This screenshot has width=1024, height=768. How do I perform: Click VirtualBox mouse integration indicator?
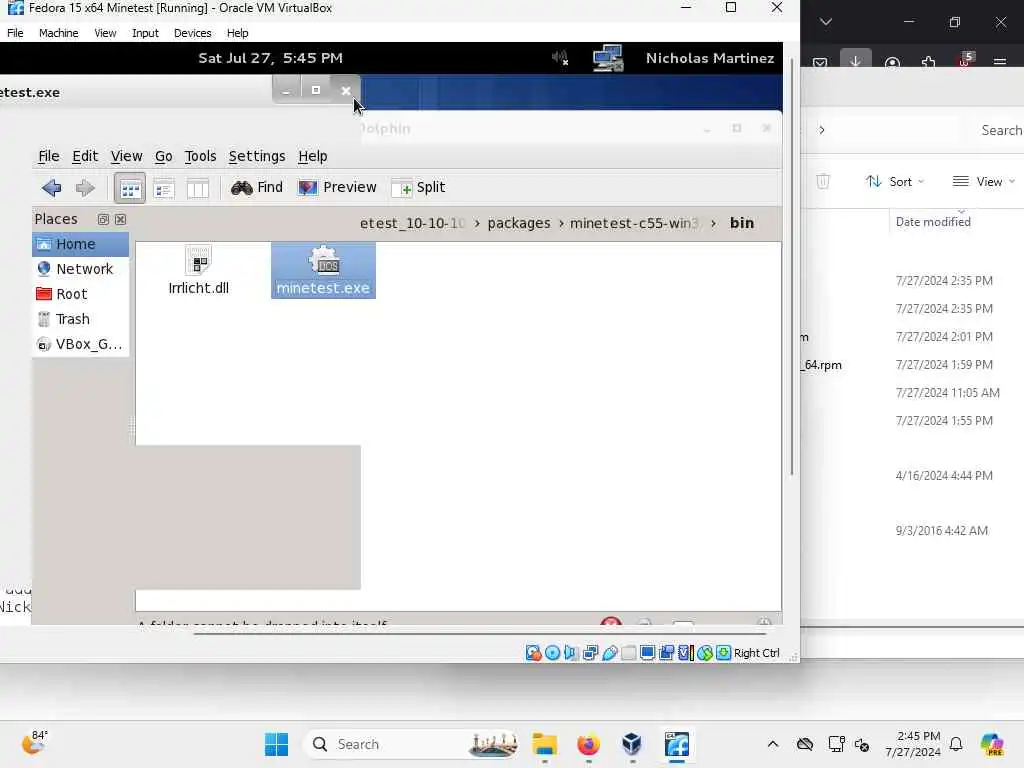(x=705, y=652)
